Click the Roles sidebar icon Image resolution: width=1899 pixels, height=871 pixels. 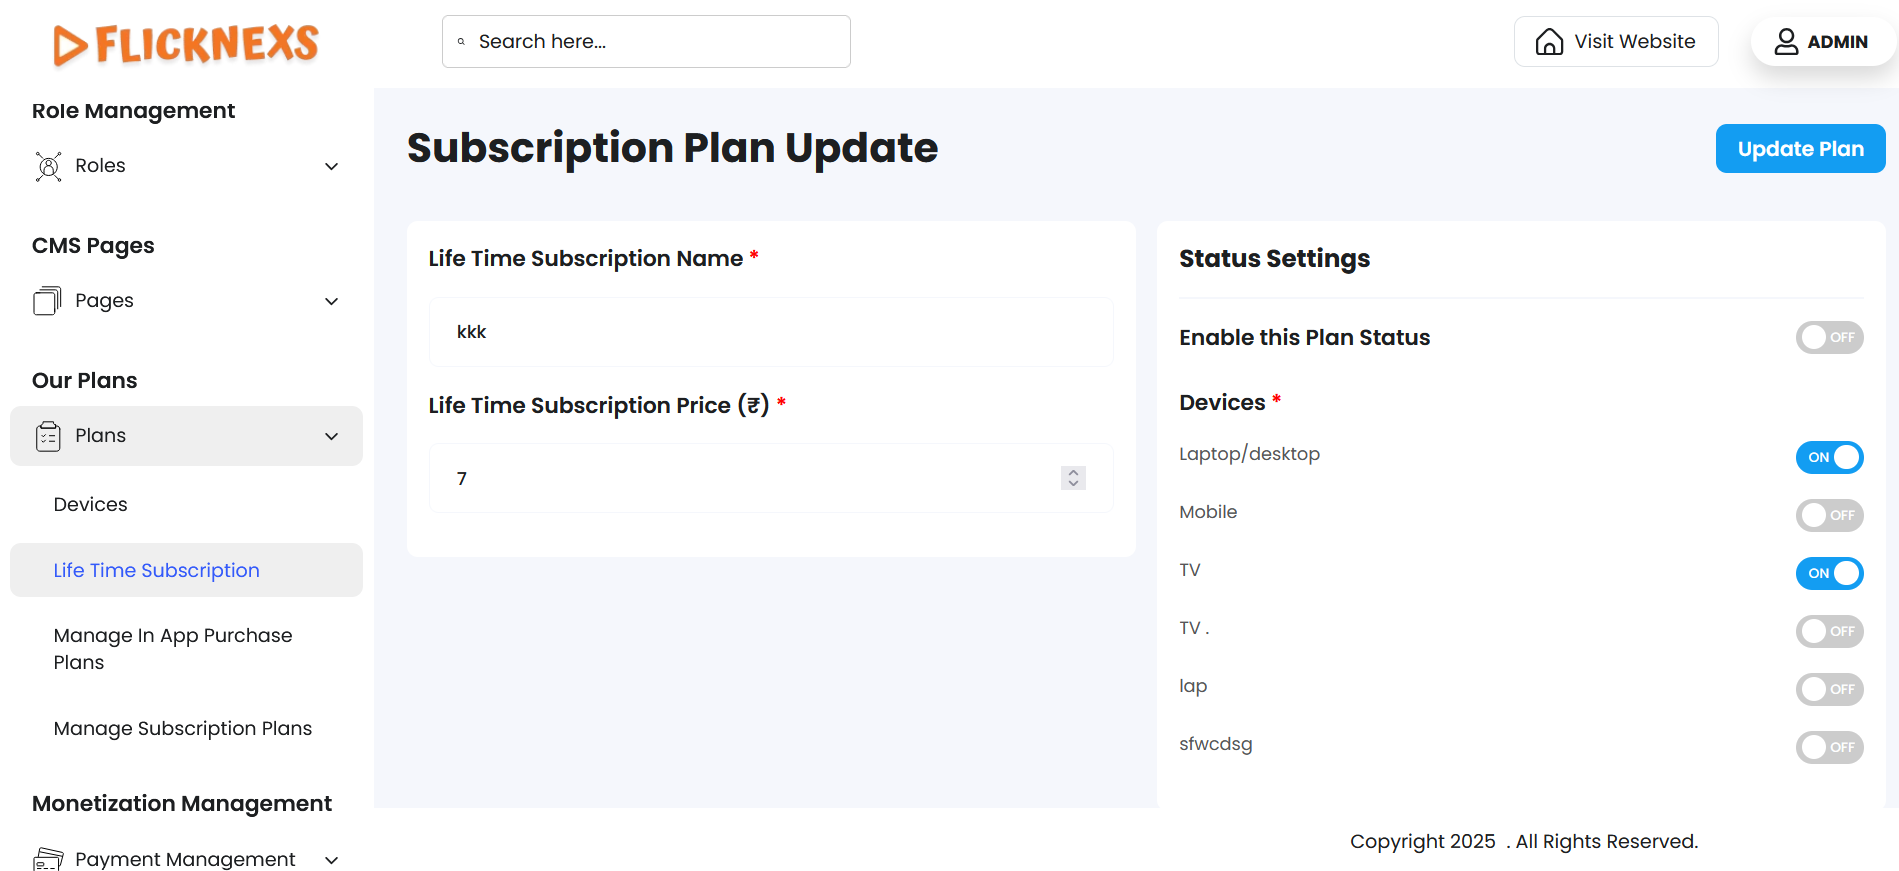click(x=48, y=166)
